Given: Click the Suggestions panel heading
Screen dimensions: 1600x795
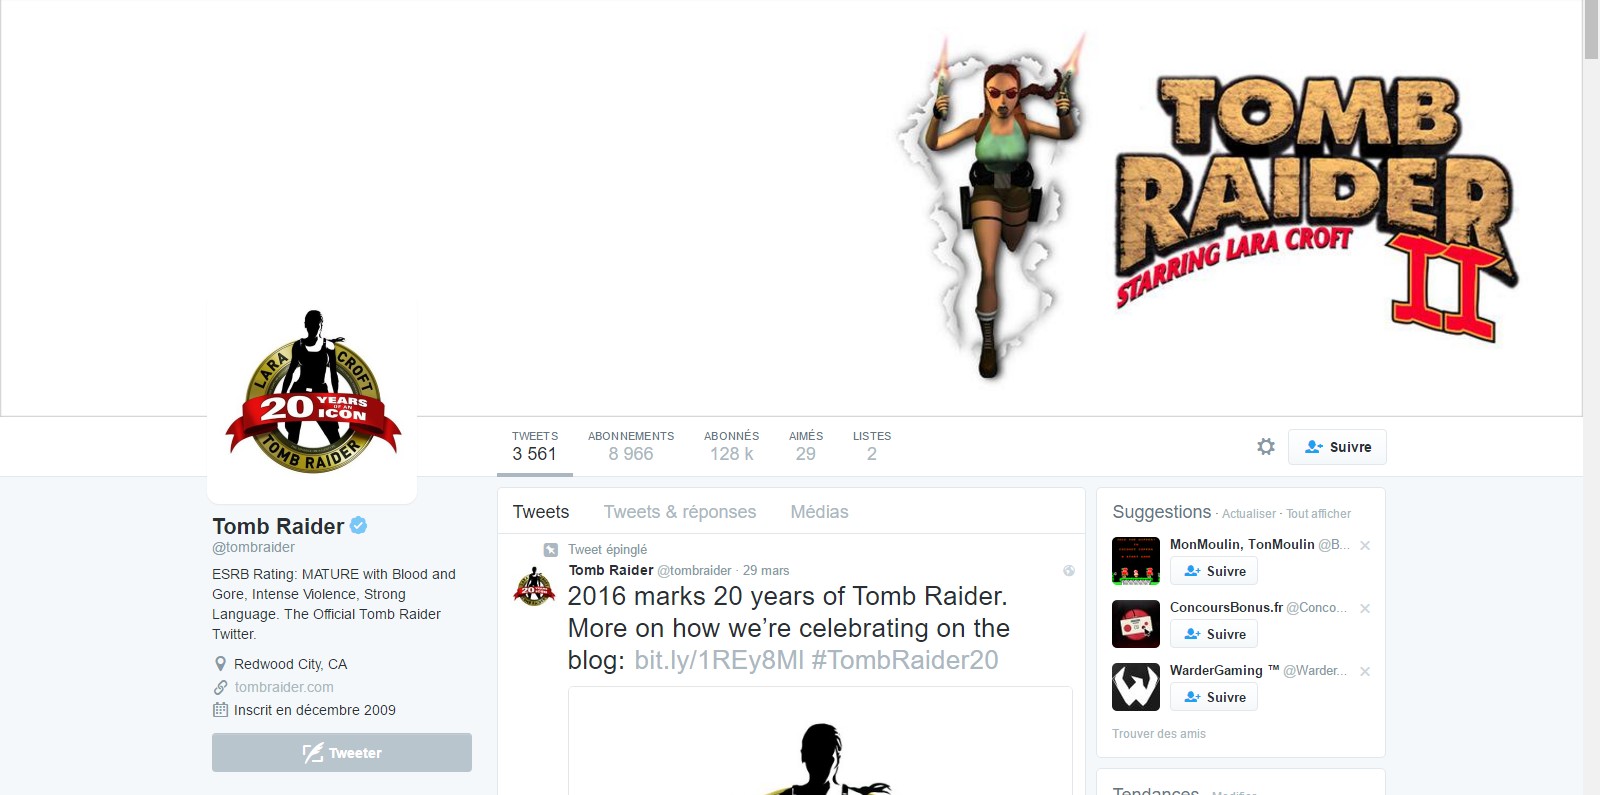Looking at the screenshot, I should 1161,512.
